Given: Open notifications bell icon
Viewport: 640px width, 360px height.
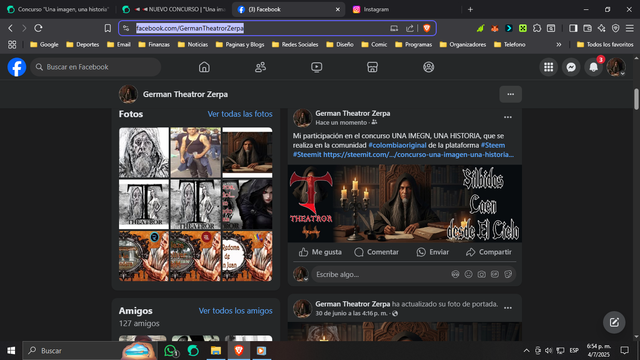Looking at the screenshot, I should point(593,67).
